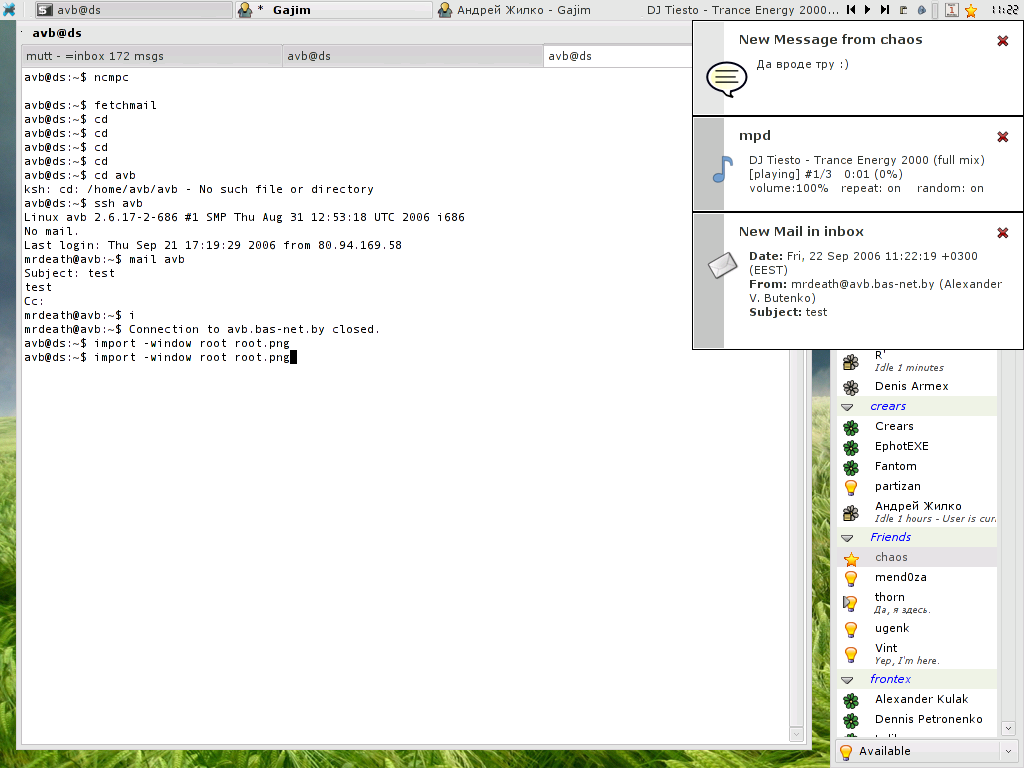Viewport: 1024px width, 768px height.
Task: Click the previous track button in panel
Action: tap(851, 10)
